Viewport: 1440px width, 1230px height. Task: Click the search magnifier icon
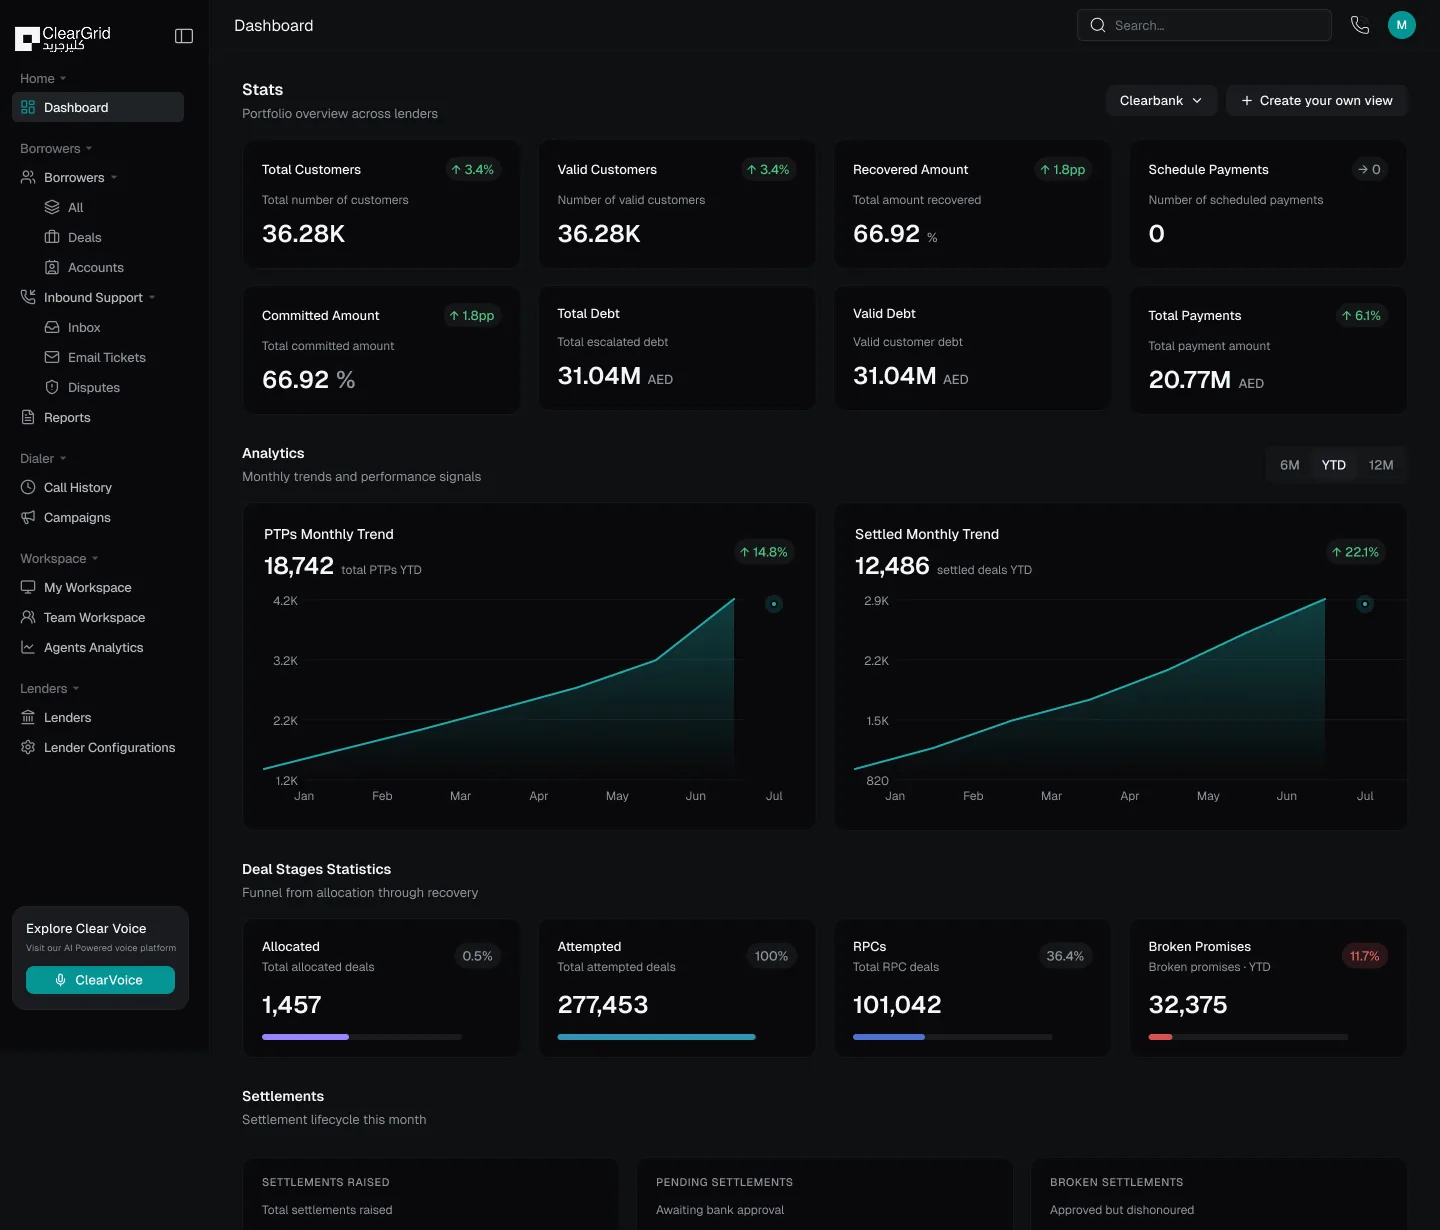pos(1098,25)
